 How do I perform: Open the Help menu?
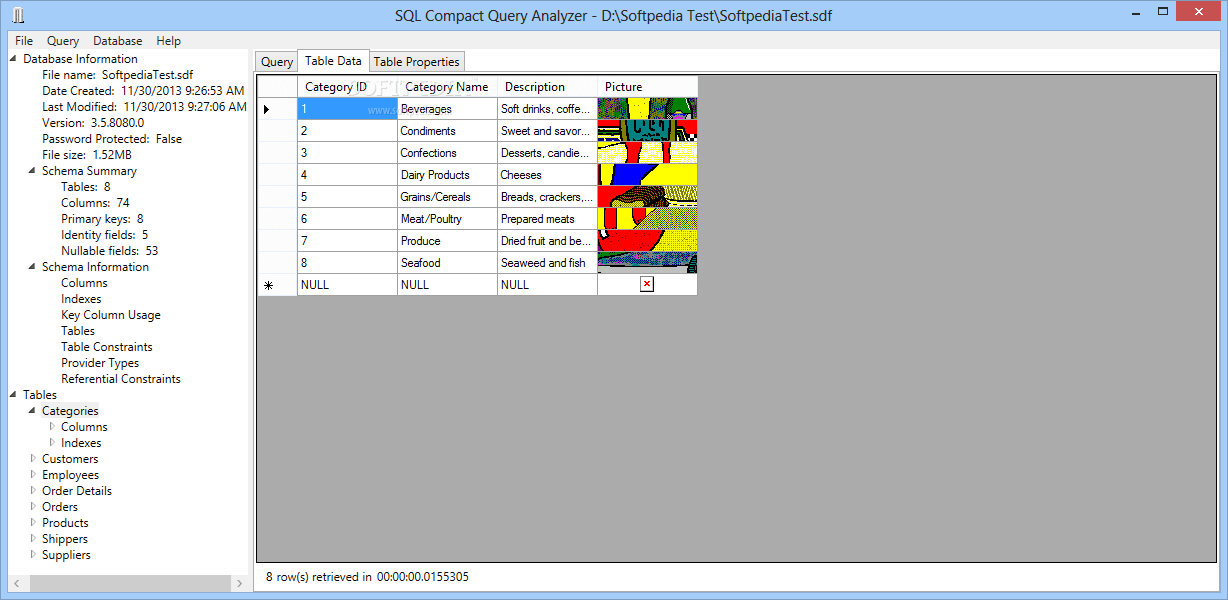click(x=169, y=41)
